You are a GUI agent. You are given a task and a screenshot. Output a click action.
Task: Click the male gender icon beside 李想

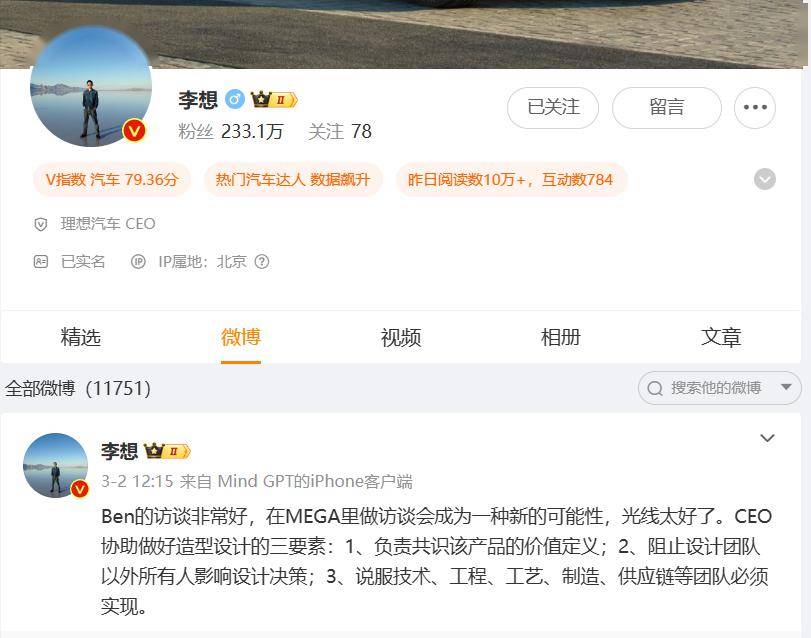click(235, 99)
